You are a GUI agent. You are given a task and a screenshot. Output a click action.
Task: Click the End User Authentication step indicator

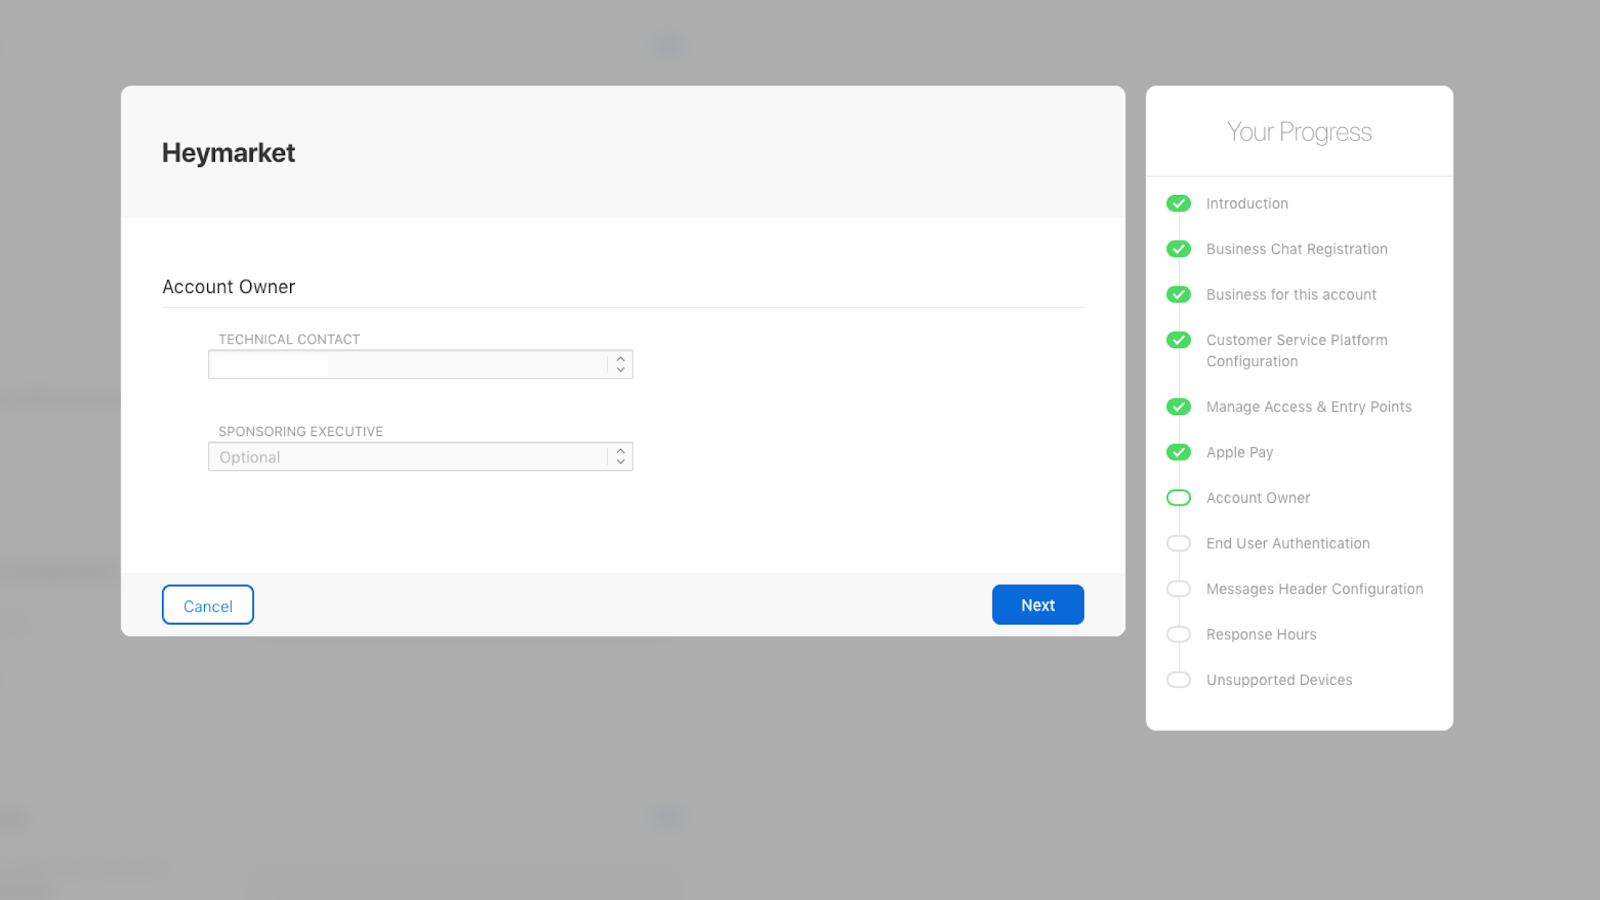(1179, 543)
